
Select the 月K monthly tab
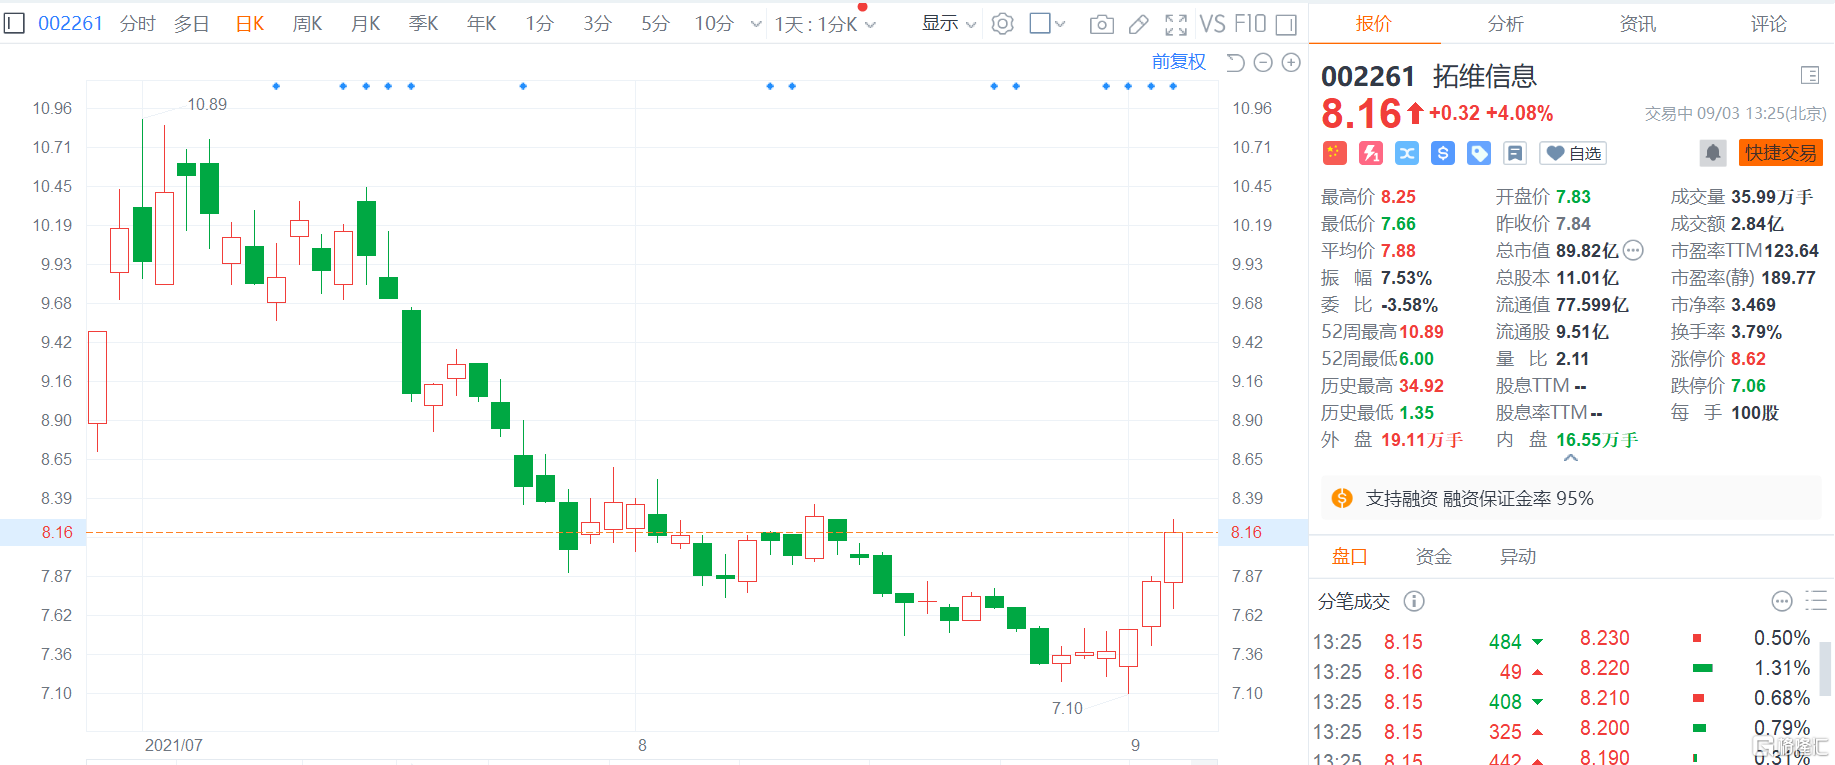(x=366, y=24)
